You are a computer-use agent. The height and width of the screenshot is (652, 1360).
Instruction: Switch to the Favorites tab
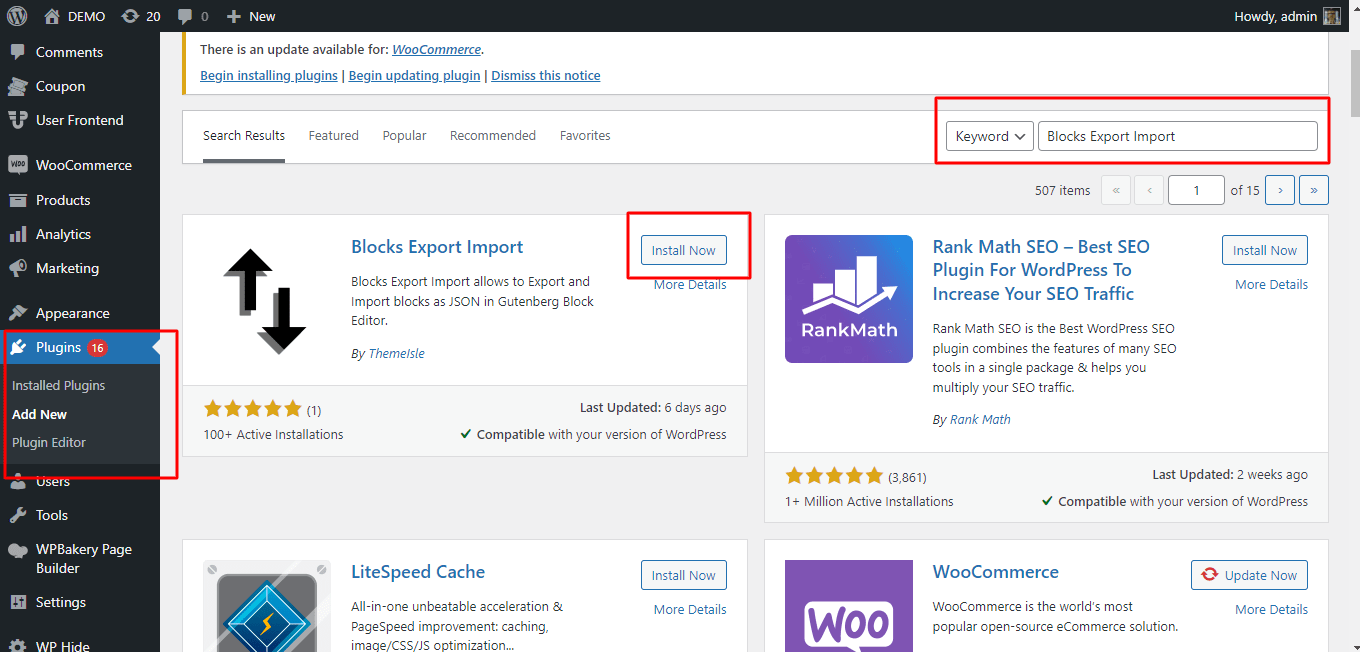(x=585, y=136)
